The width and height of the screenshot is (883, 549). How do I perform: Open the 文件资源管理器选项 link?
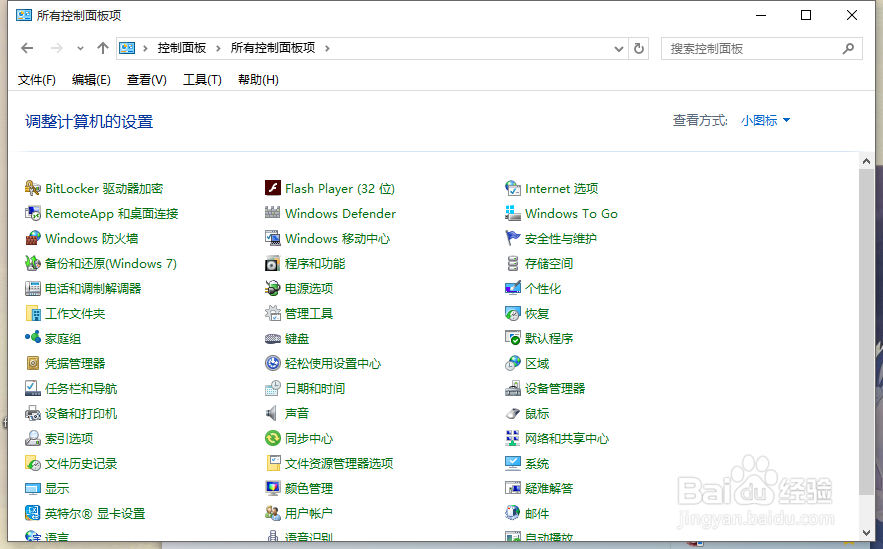click(339, 463)
